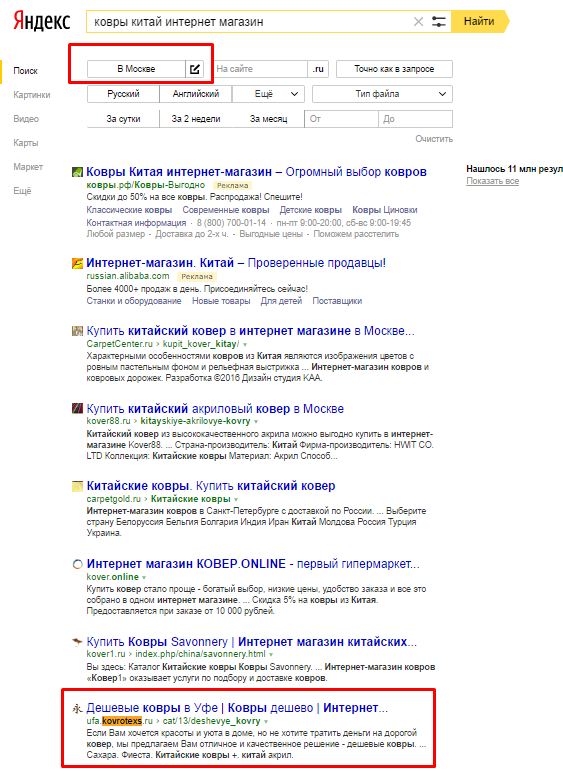Click Очистить to reset filters
The image size is (563, 774).
[434, 139]
